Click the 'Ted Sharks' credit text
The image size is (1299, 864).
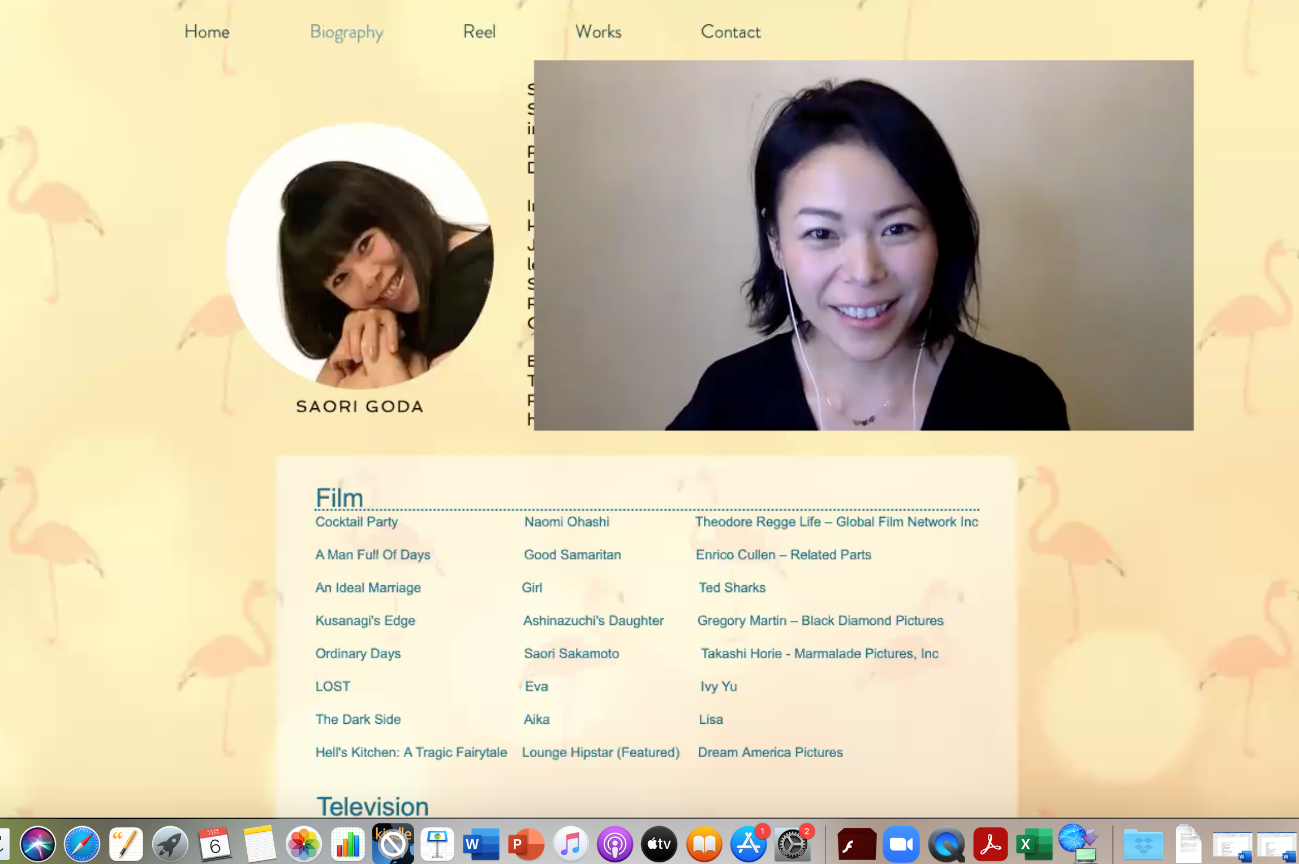tap(732, 588)
